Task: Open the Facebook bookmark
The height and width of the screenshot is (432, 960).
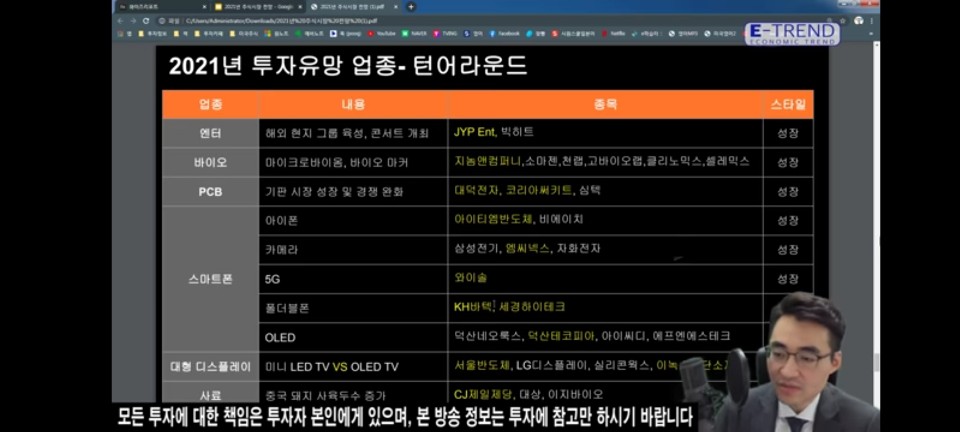Action: coord(504,33)
